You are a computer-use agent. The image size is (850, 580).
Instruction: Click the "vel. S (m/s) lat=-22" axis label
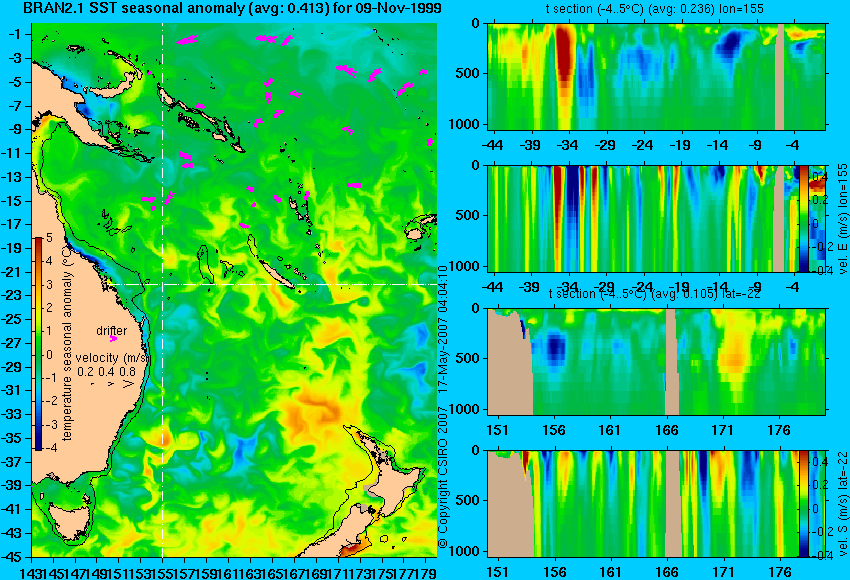point(843,504)
